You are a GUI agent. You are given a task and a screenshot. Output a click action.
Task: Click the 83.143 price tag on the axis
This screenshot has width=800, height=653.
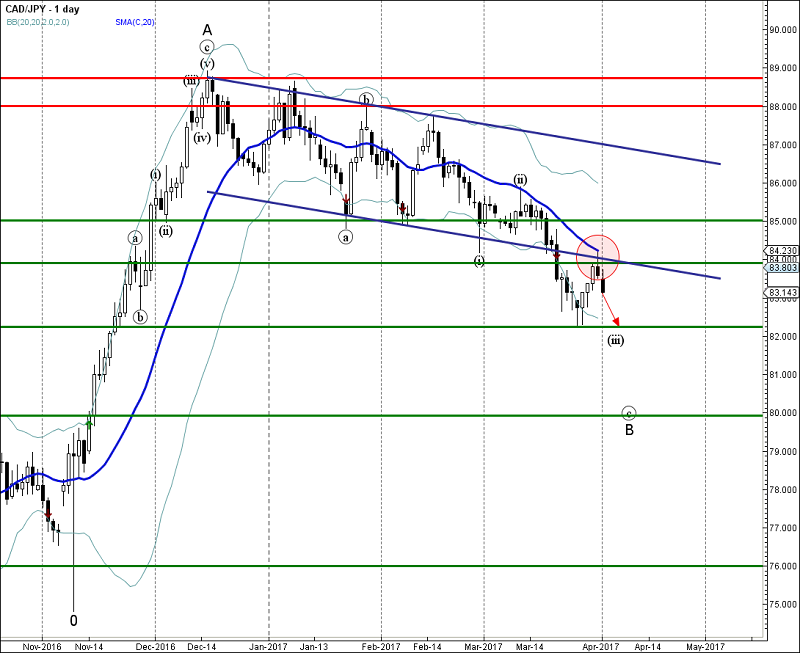tap(782, 293)
